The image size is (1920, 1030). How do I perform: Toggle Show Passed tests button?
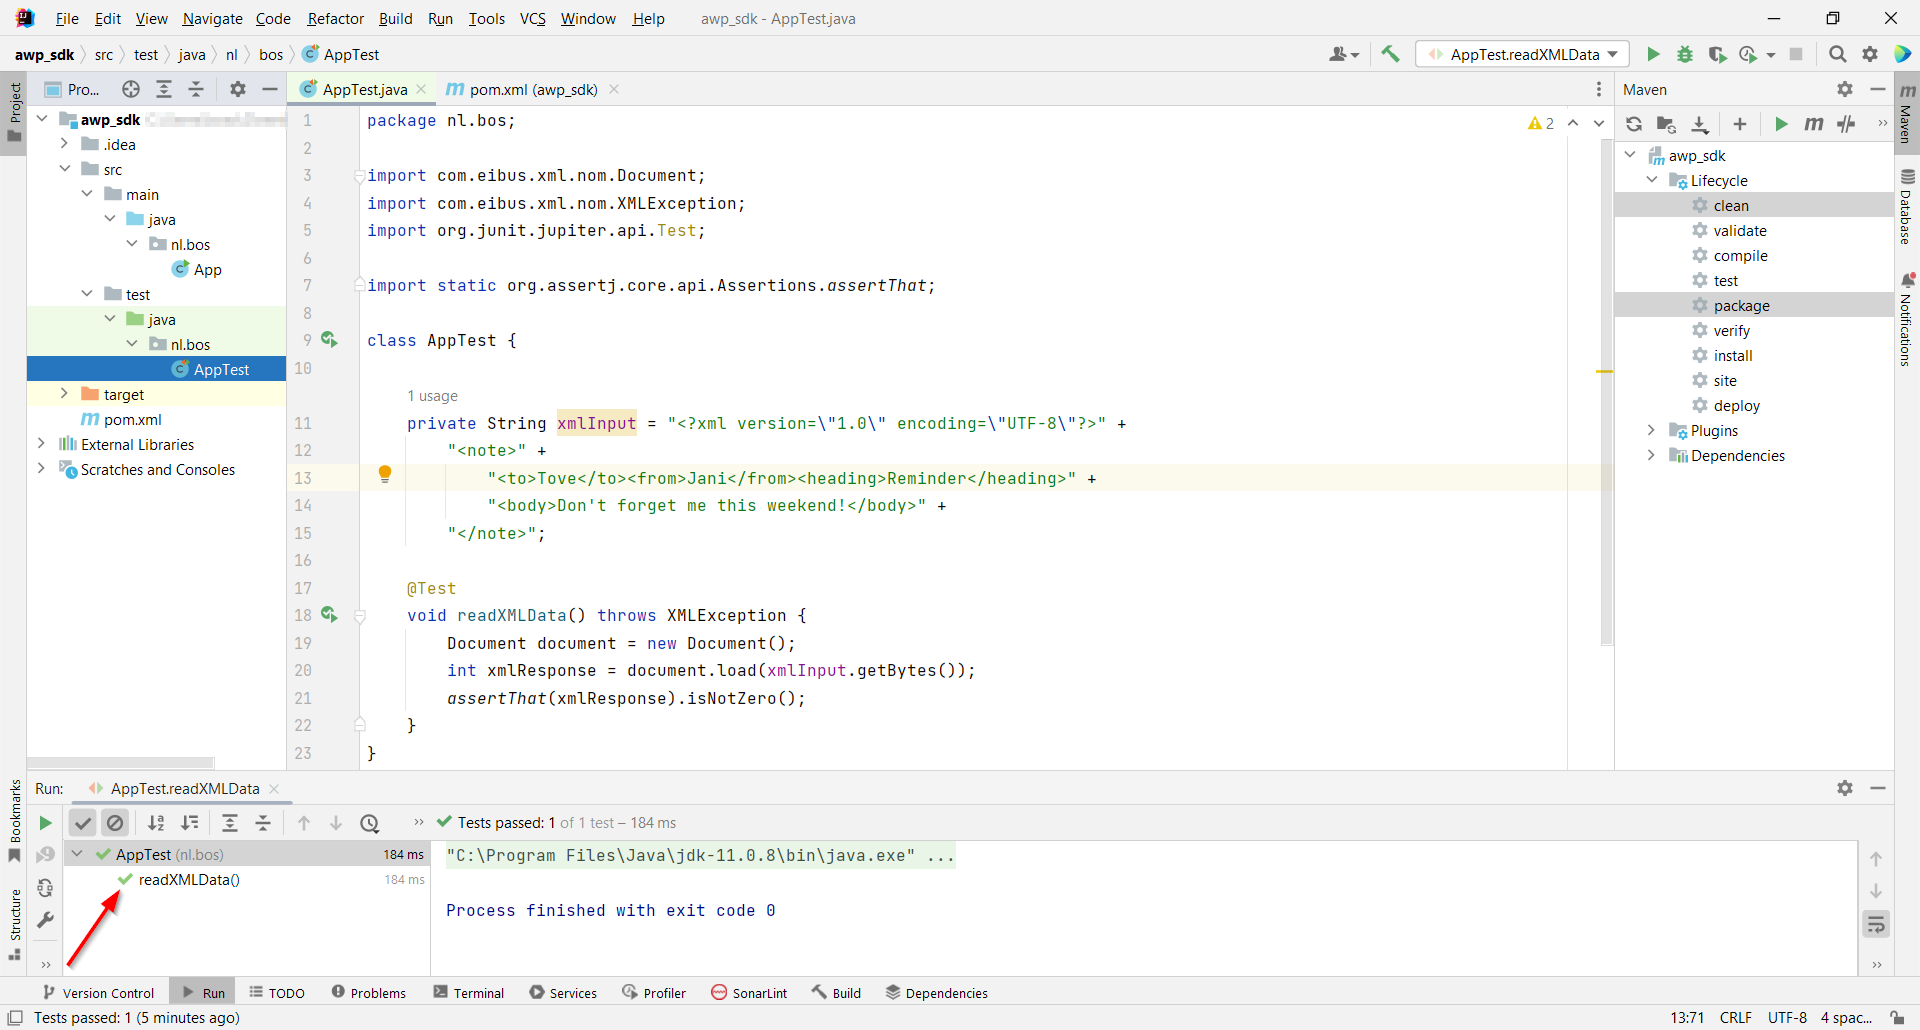[x=83, y=823]
